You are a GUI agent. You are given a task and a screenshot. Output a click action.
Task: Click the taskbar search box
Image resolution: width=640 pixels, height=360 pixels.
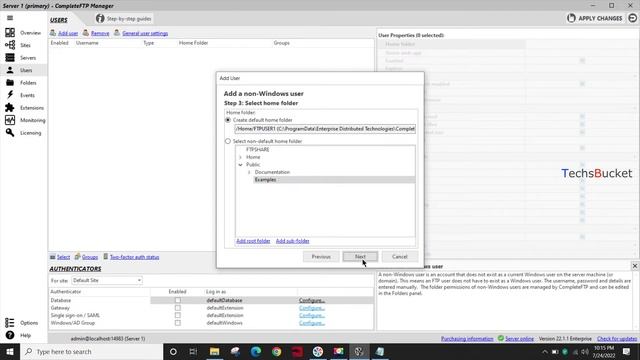[91, 351]
